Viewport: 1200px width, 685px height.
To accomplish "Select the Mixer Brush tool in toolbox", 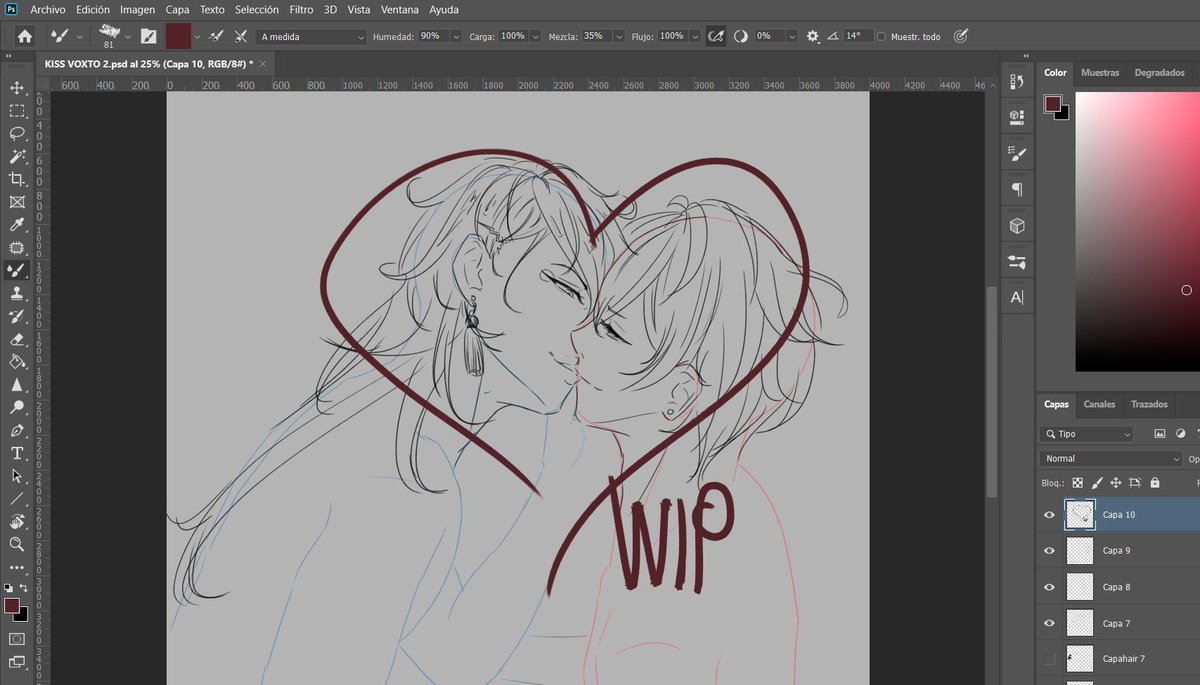I will pos(17,270).
